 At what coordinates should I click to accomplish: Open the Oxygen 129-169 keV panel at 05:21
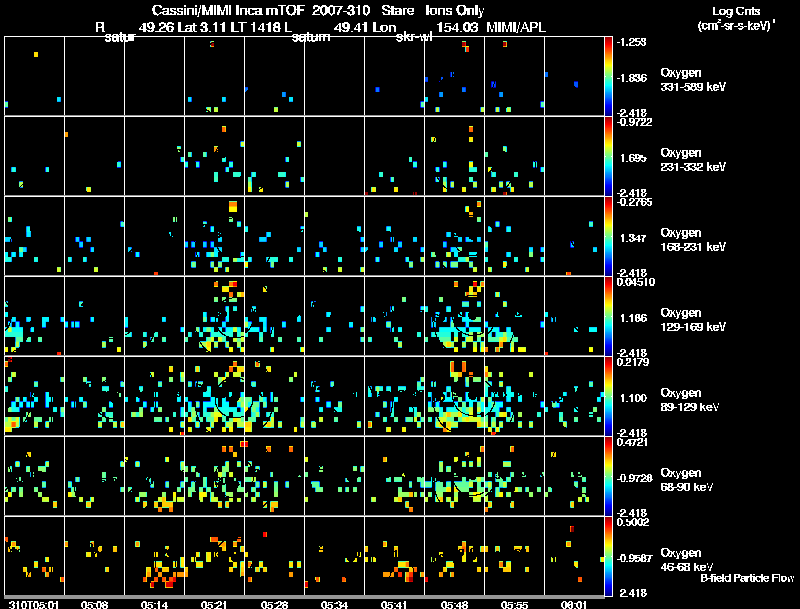[x=214, y=316]
